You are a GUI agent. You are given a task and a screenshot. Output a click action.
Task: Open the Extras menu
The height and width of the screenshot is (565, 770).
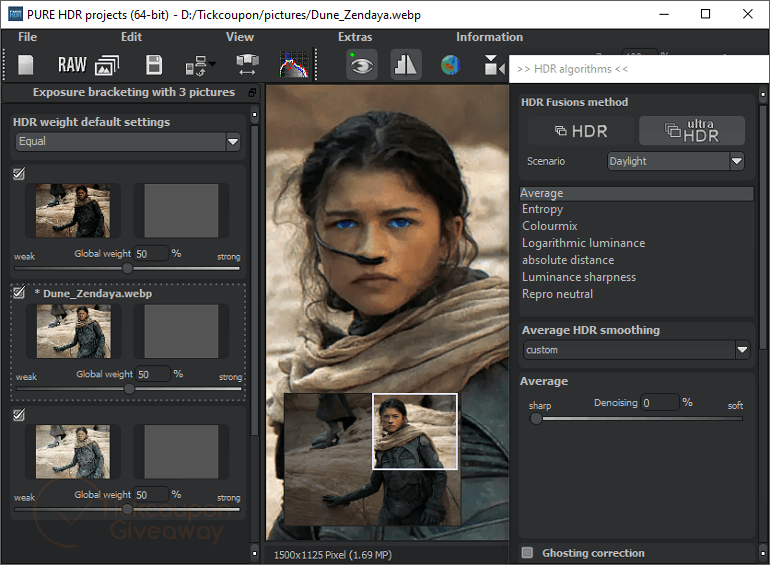(355, 37)
